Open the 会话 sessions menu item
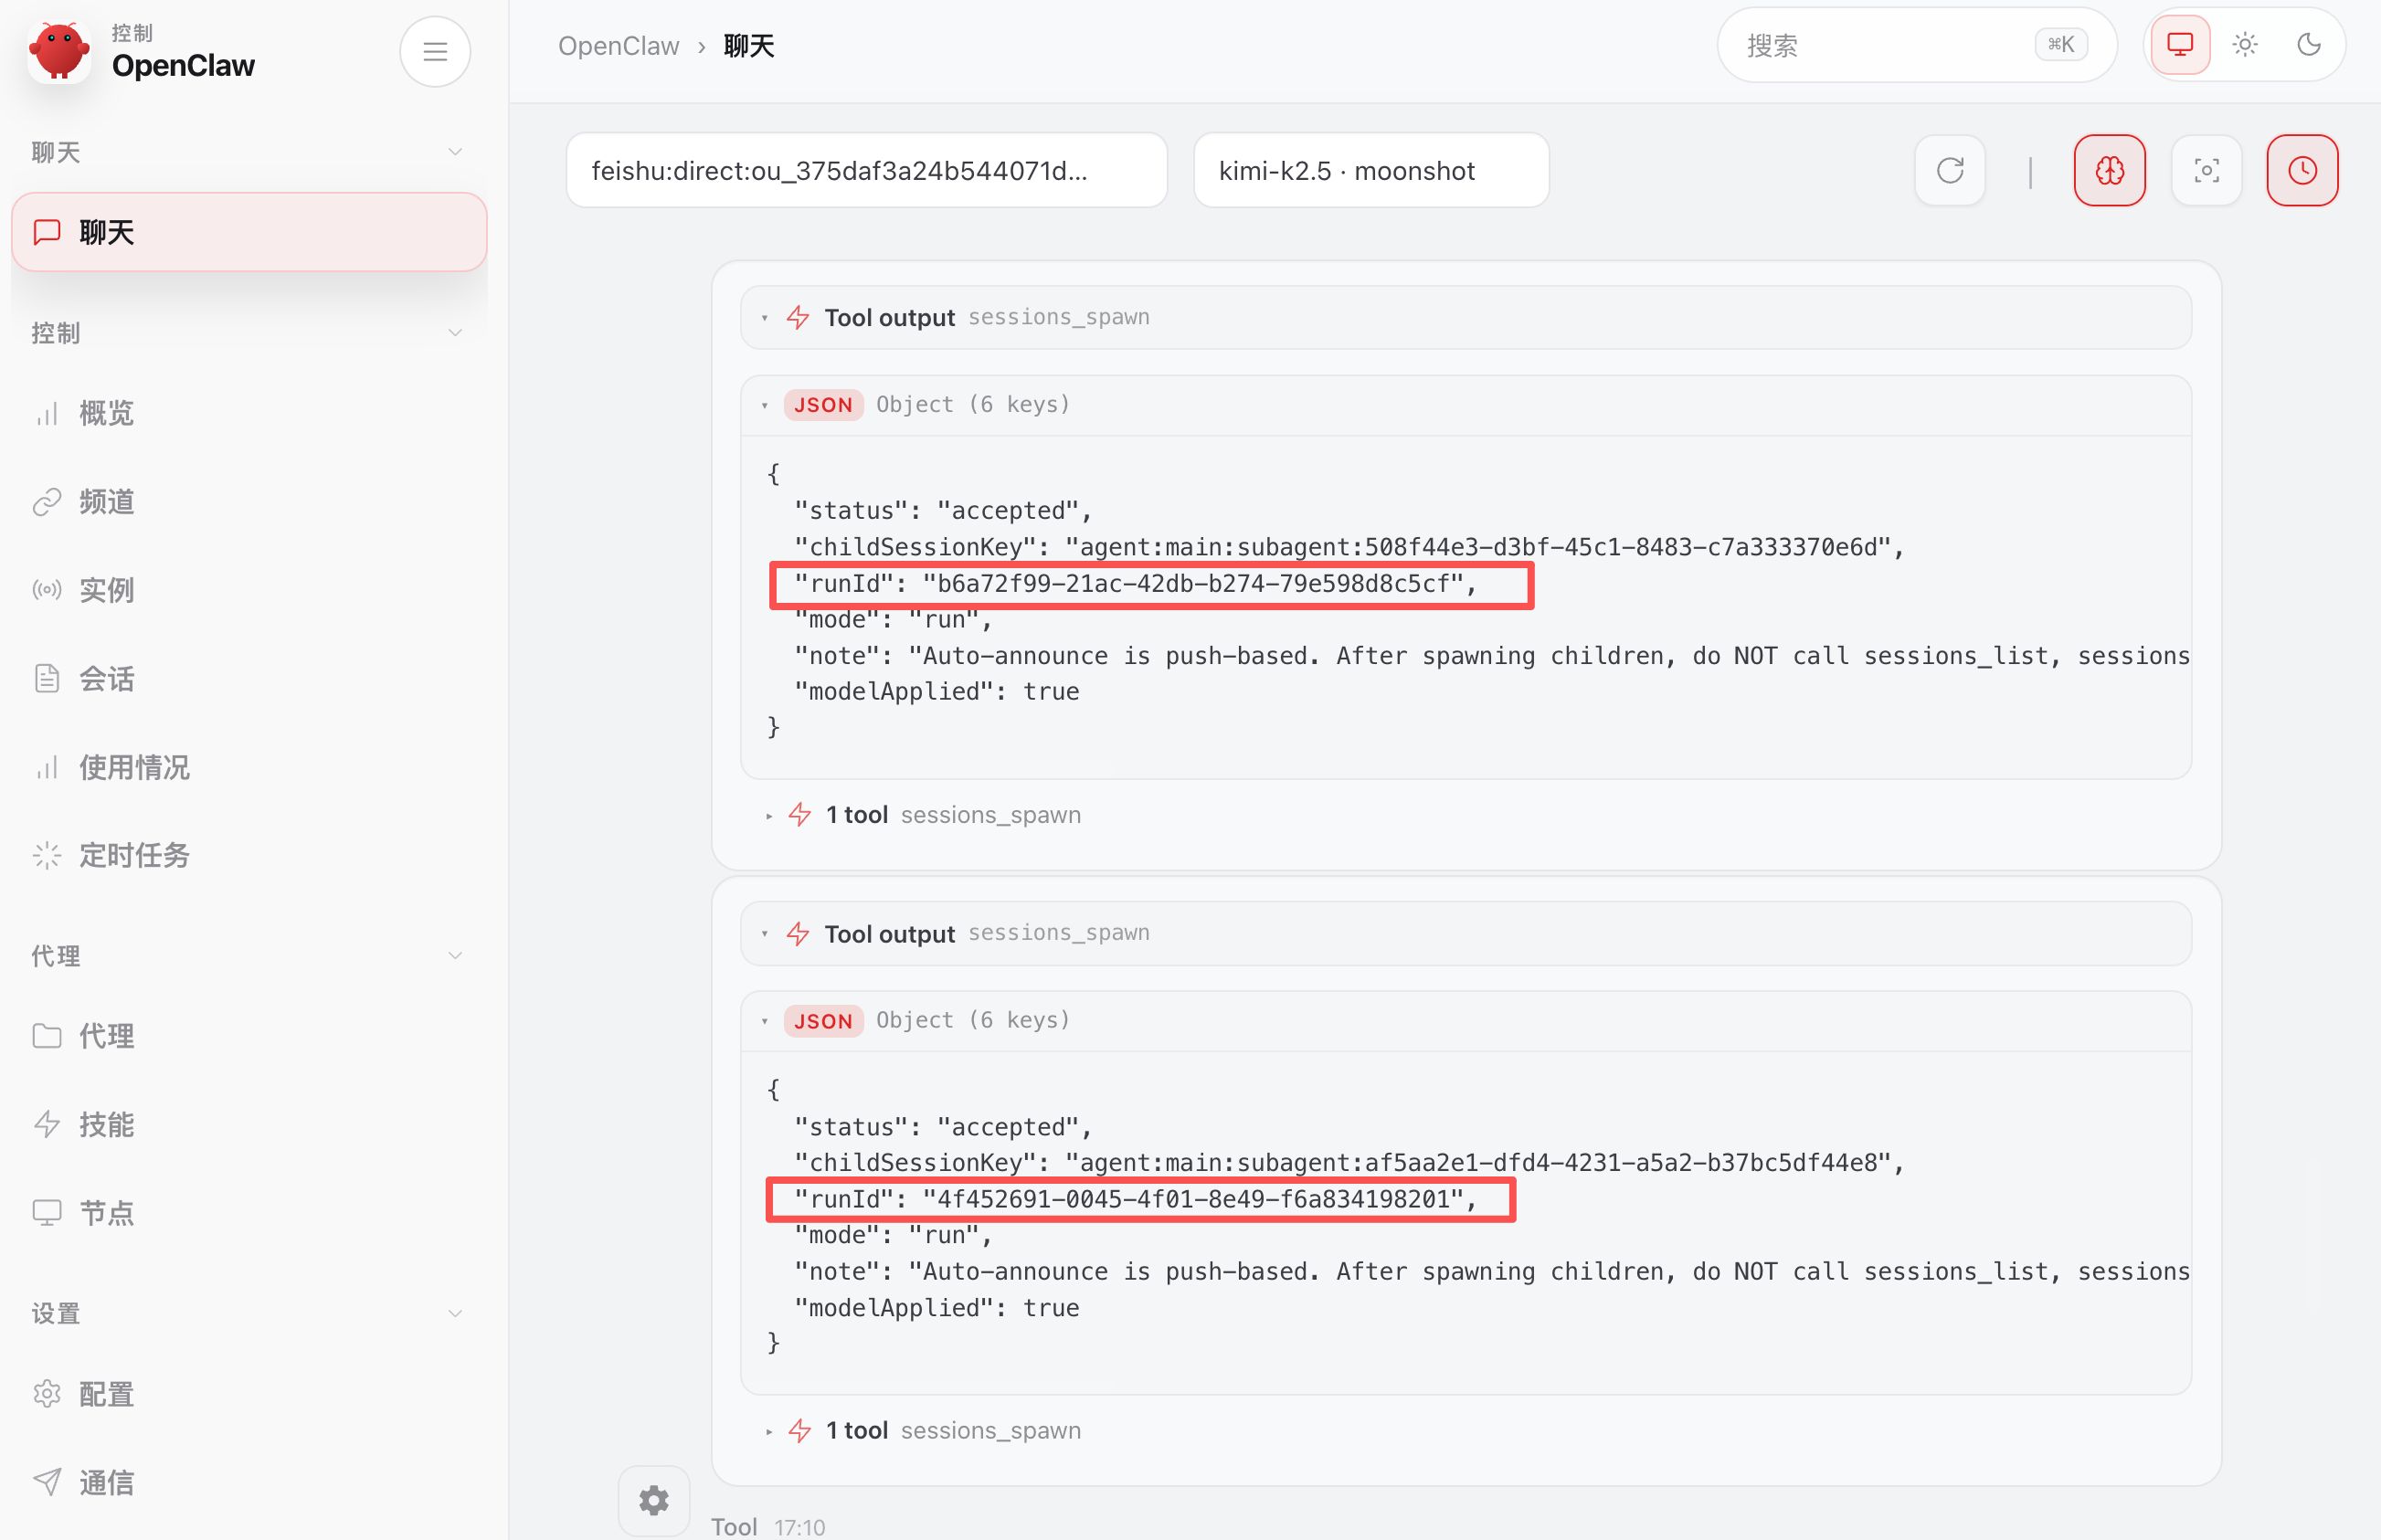The height and width of the screenshot is (1540, 2381). click(x=106, y=679)
